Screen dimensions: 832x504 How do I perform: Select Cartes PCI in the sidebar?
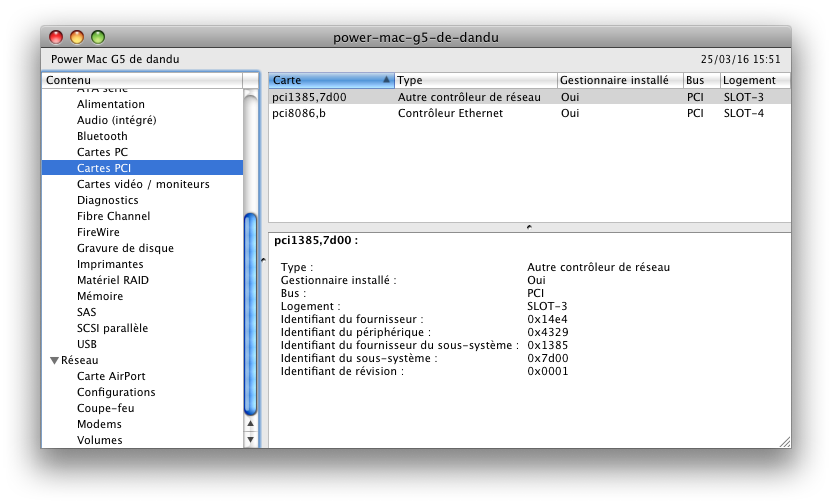tap(142, 168)
